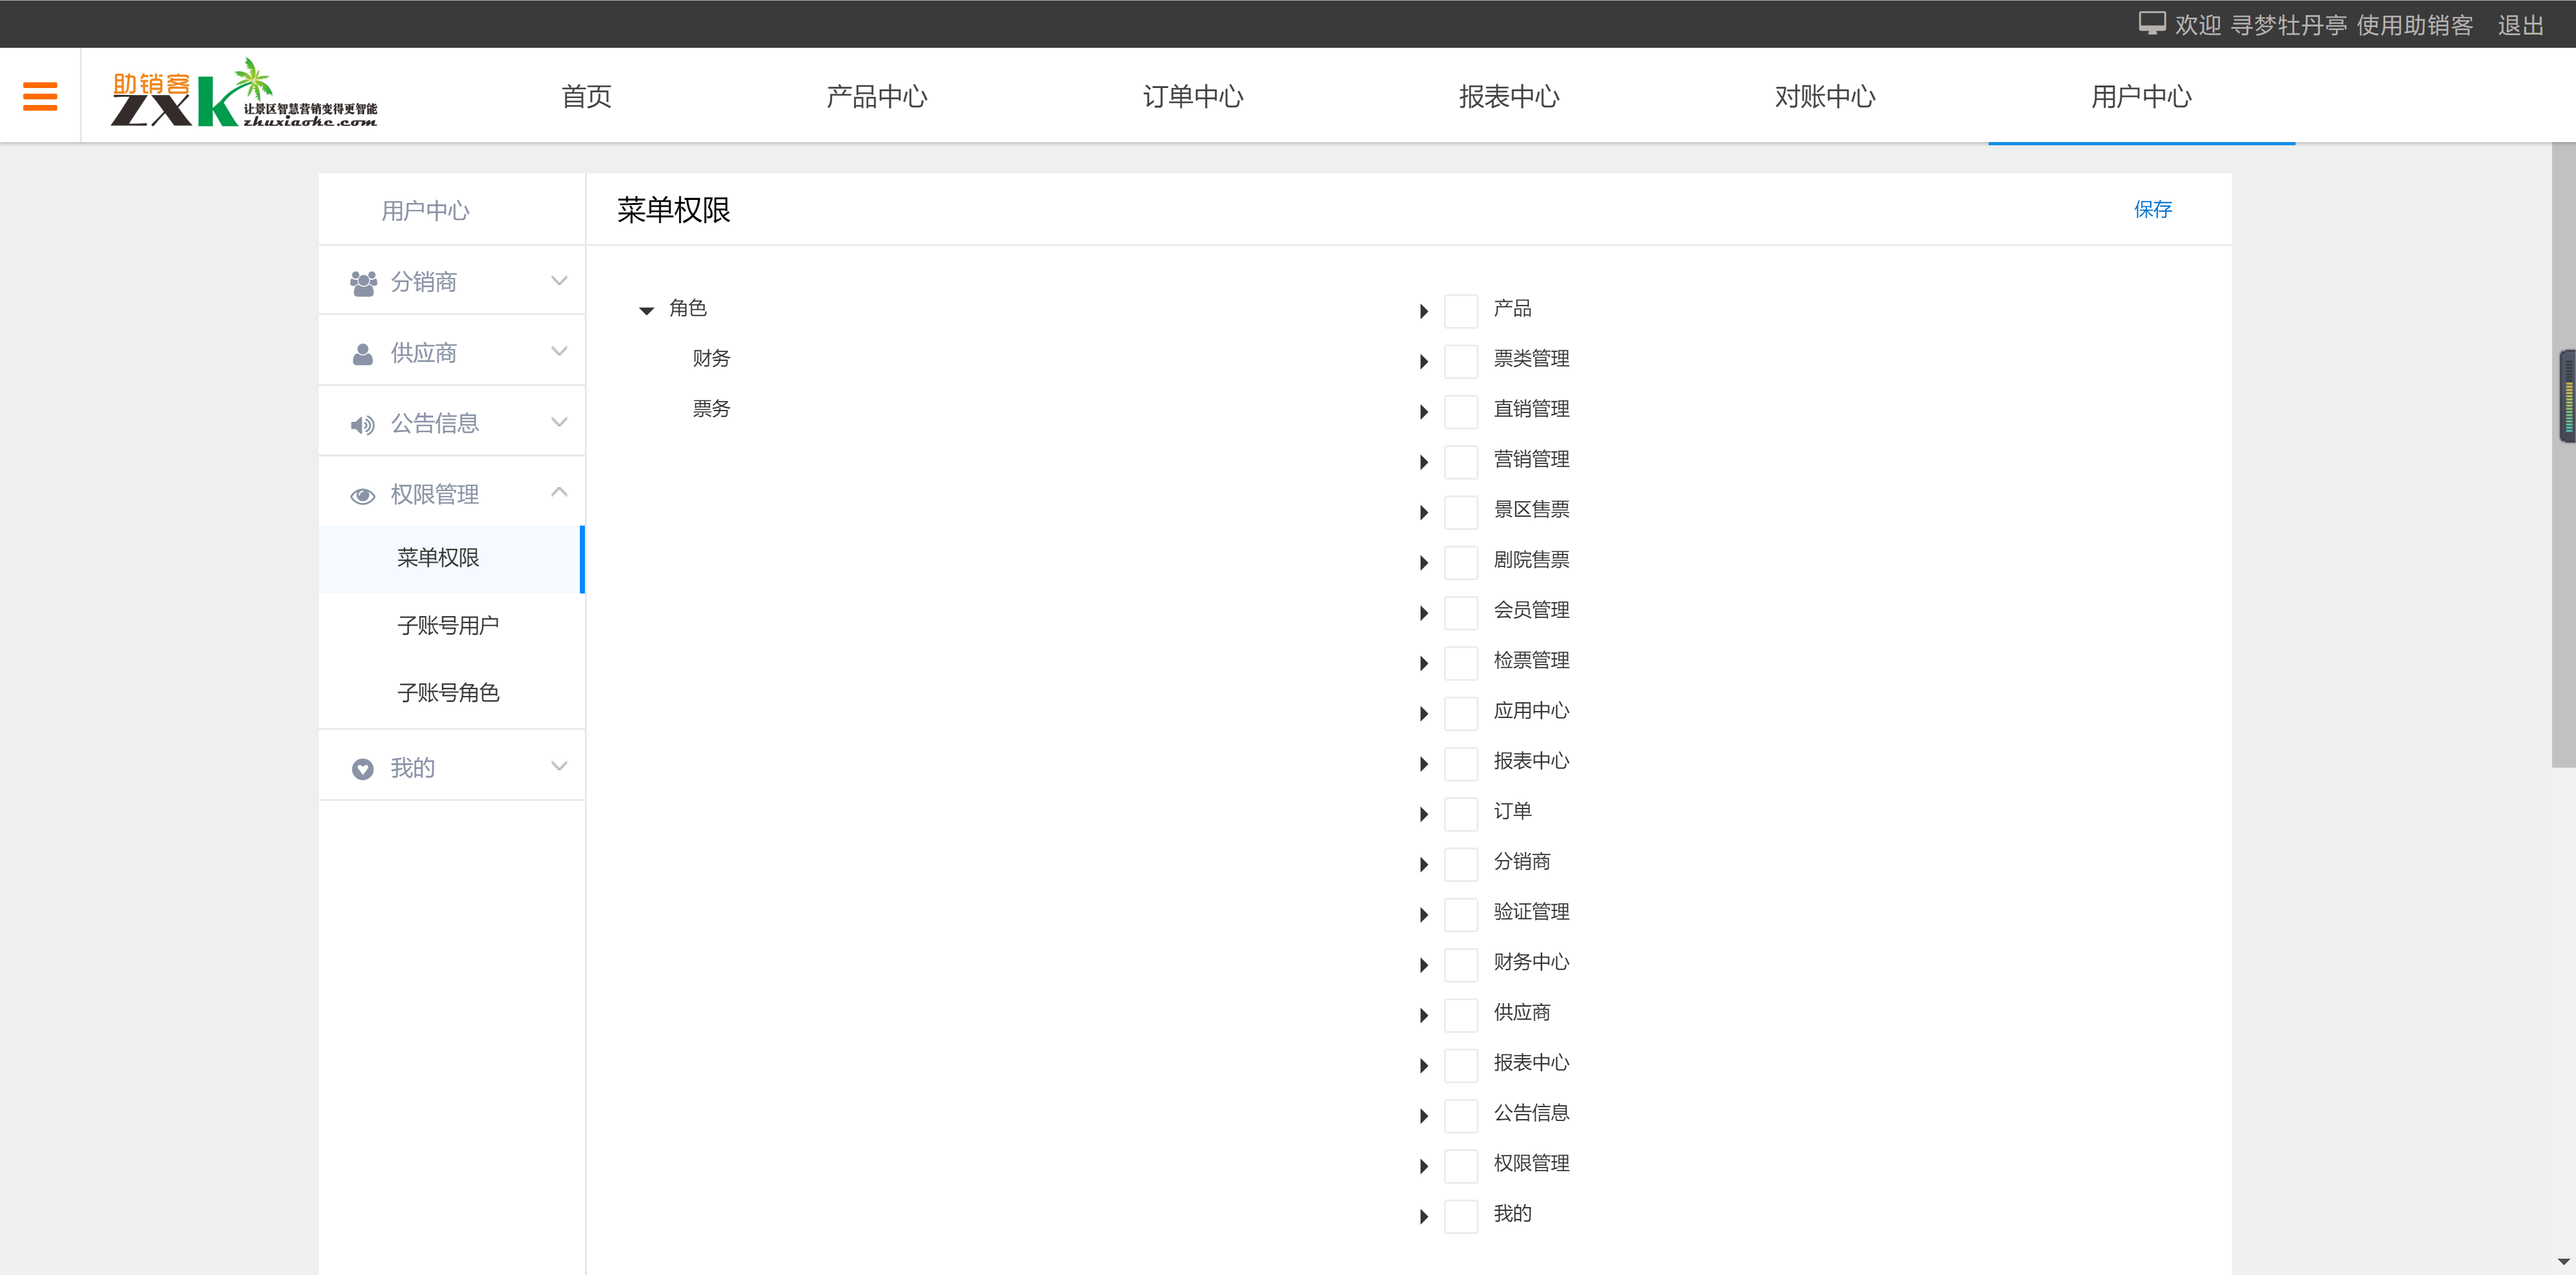Enable the 会员管理 checkbox
This screenshot has height=1275, width=2576.
coord(1461,612)
